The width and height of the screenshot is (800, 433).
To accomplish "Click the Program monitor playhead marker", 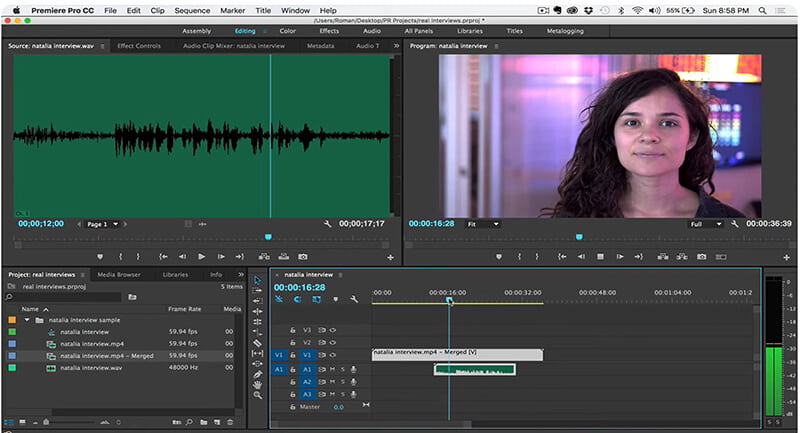I will coord(579,237).
